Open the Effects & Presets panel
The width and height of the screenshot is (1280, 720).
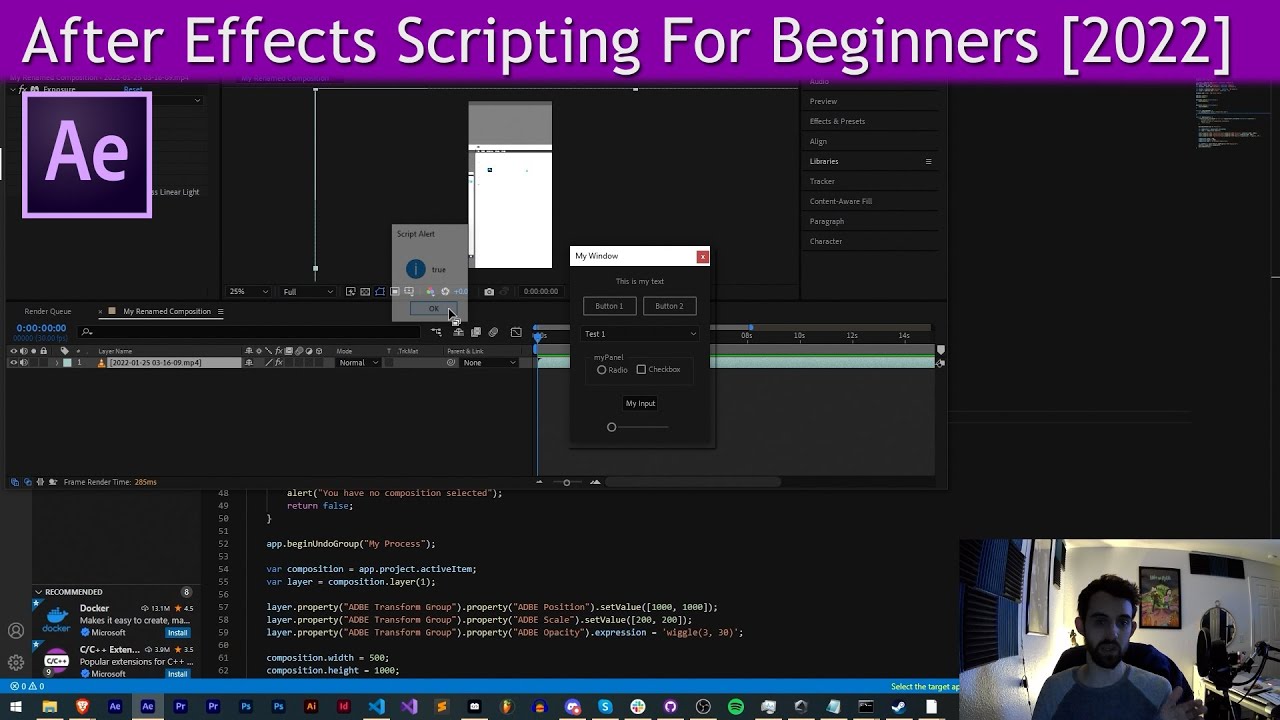837,121
